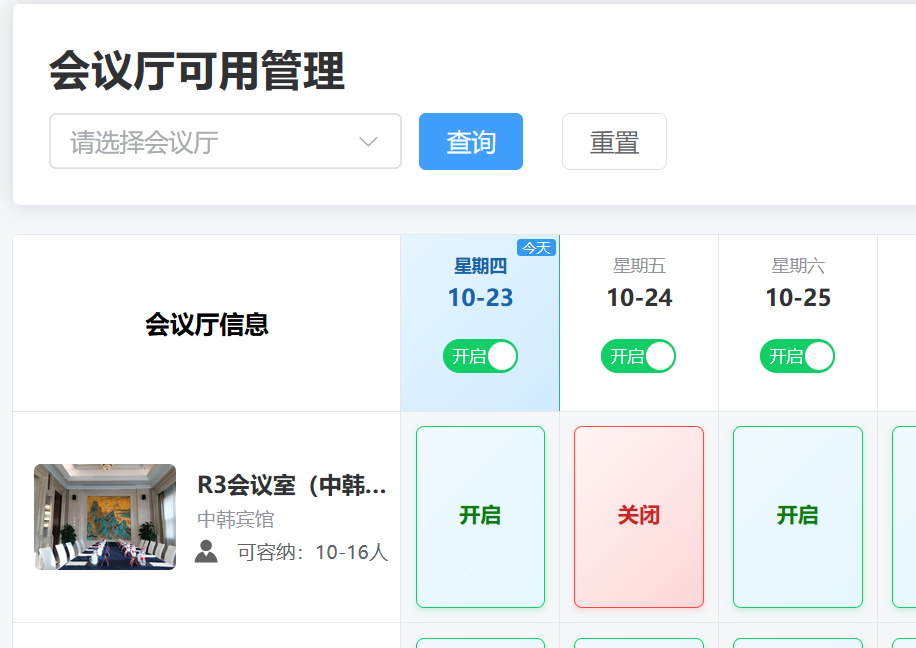Switch off the 10-24 Friday toggle
Viewport: 916px width, 648px height.
pos(638,356)
